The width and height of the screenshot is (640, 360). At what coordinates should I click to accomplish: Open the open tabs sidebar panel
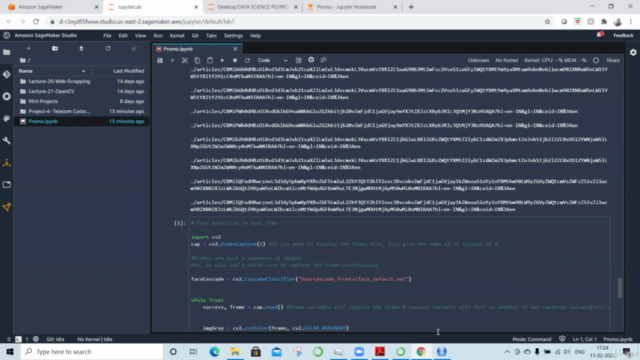[7, 184]
